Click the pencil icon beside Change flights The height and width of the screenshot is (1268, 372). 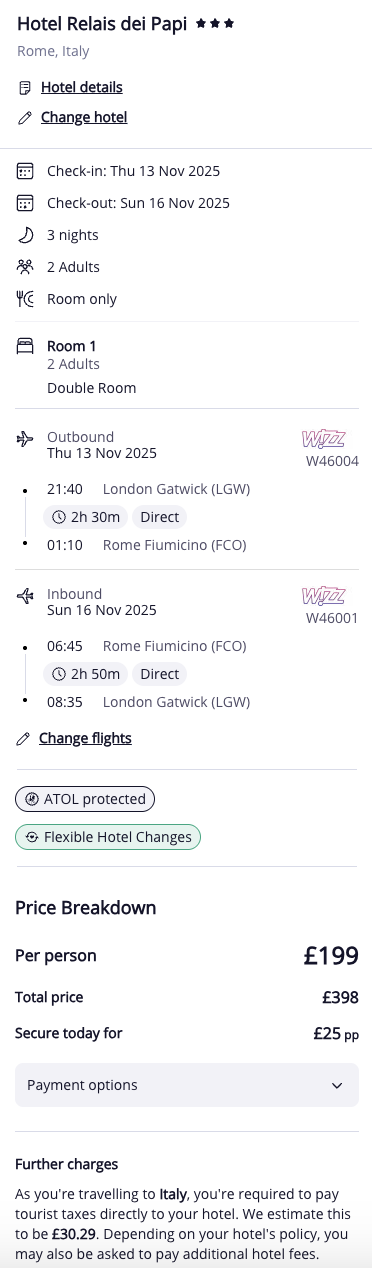click(24, 739)
